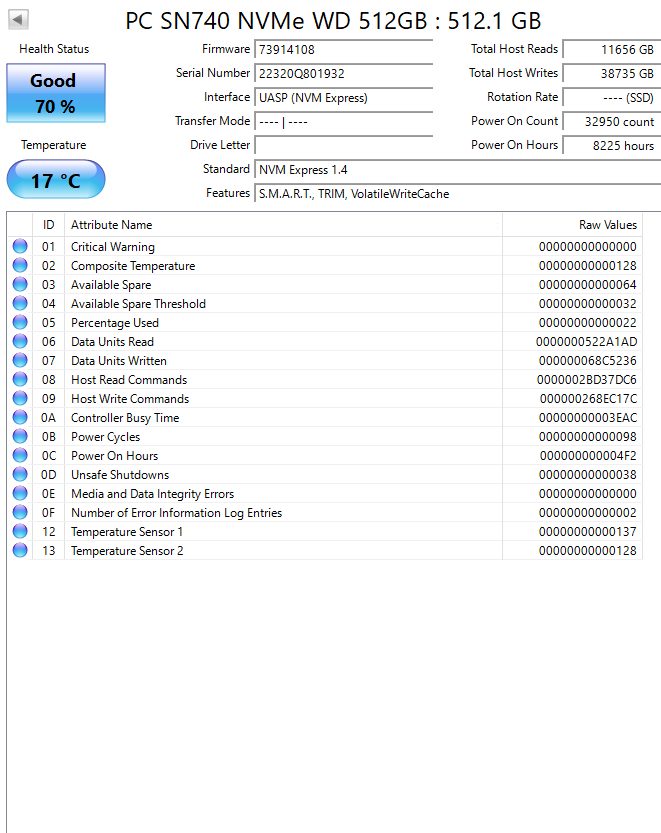Image resolution: width=661 pixels, height=833 pixels.
Task: Select the Controller Busy Time attribute name
Action: [125, 418]
